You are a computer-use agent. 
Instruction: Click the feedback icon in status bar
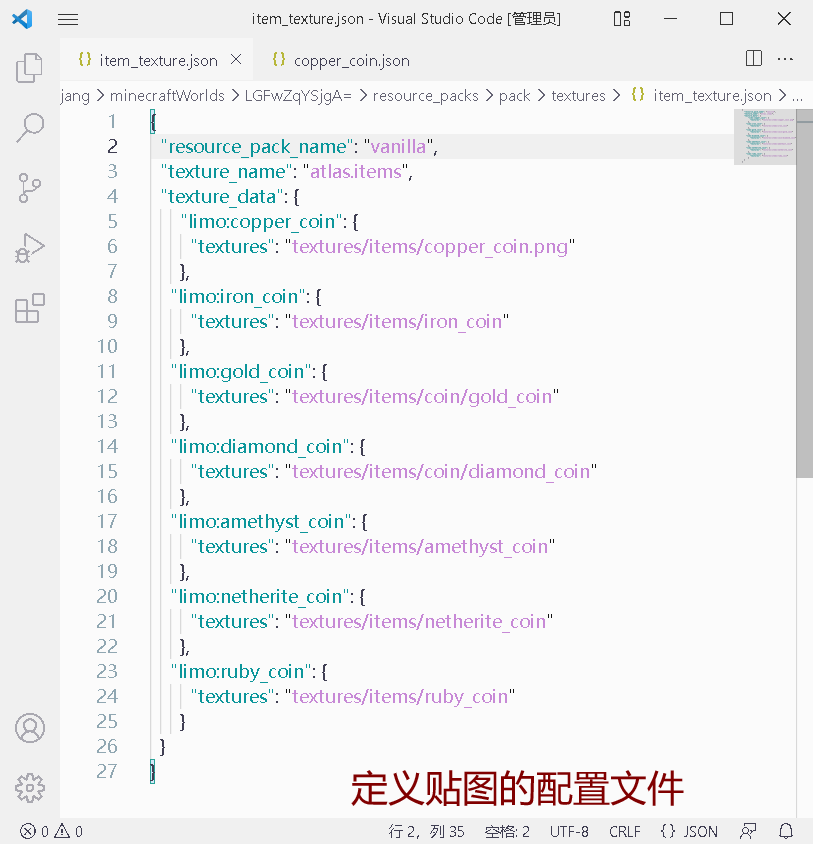748,831
